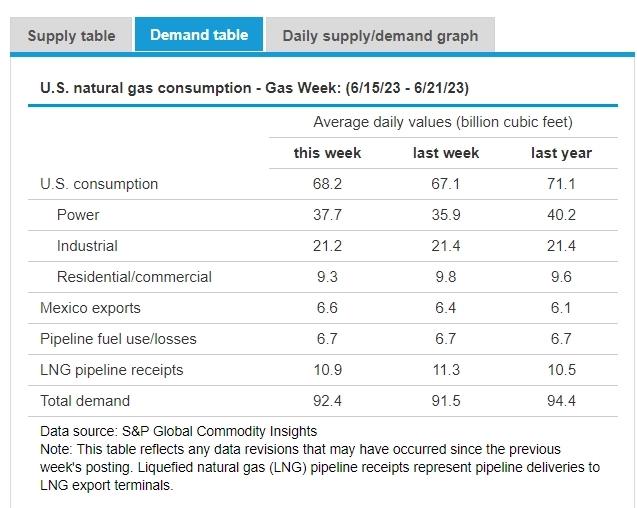
Task: Click the Total demand row label
Action: coord(85,401)
